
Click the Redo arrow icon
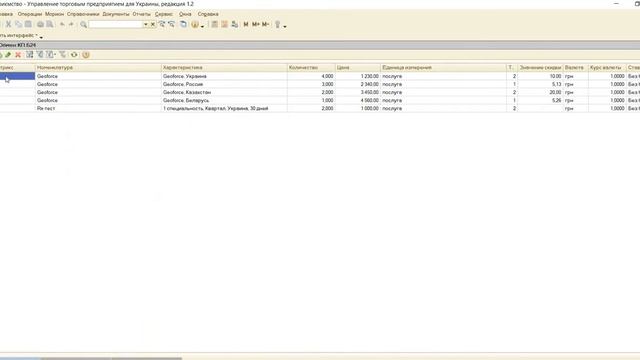coord(71,24)
